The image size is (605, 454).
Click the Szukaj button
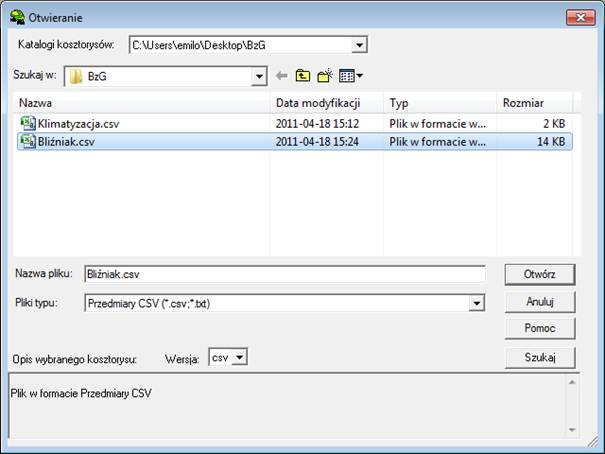(539, 356)
